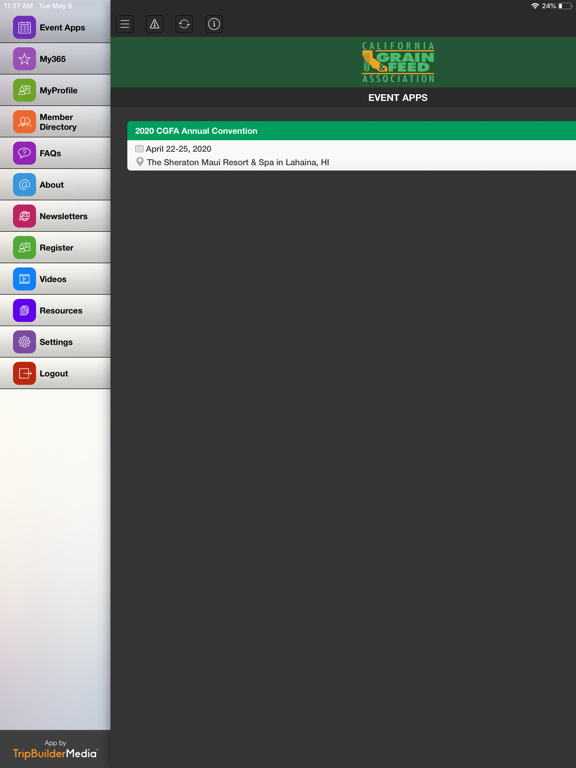Choose Logout menu label
576x768 pixels.
click(54, 373)
